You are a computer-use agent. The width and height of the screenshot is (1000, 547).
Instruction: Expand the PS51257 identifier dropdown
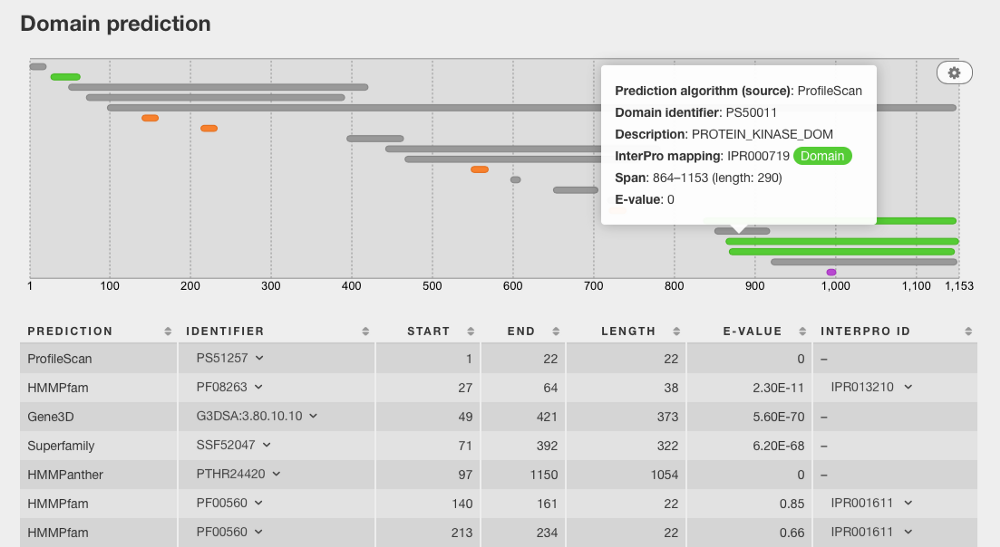tap(259, 358)
